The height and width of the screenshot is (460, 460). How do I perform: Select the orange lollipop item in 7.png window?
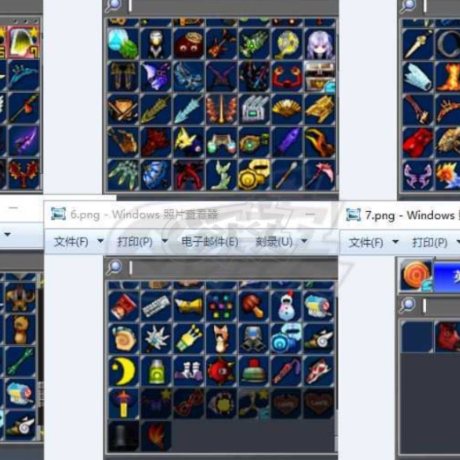[416, 275]
